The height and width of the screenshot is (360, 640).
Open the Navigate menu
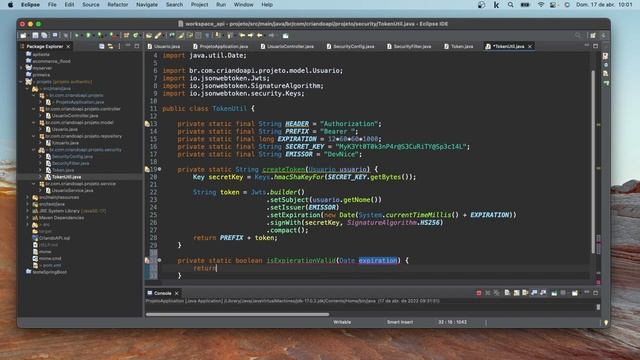click(147, 5)
